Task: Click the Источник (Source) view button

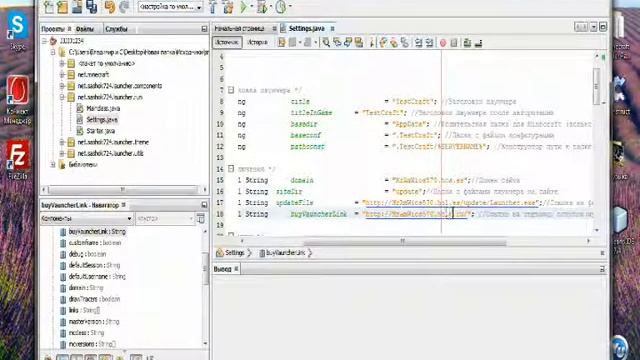Action: pyautogui.click(x=227, y=42)
